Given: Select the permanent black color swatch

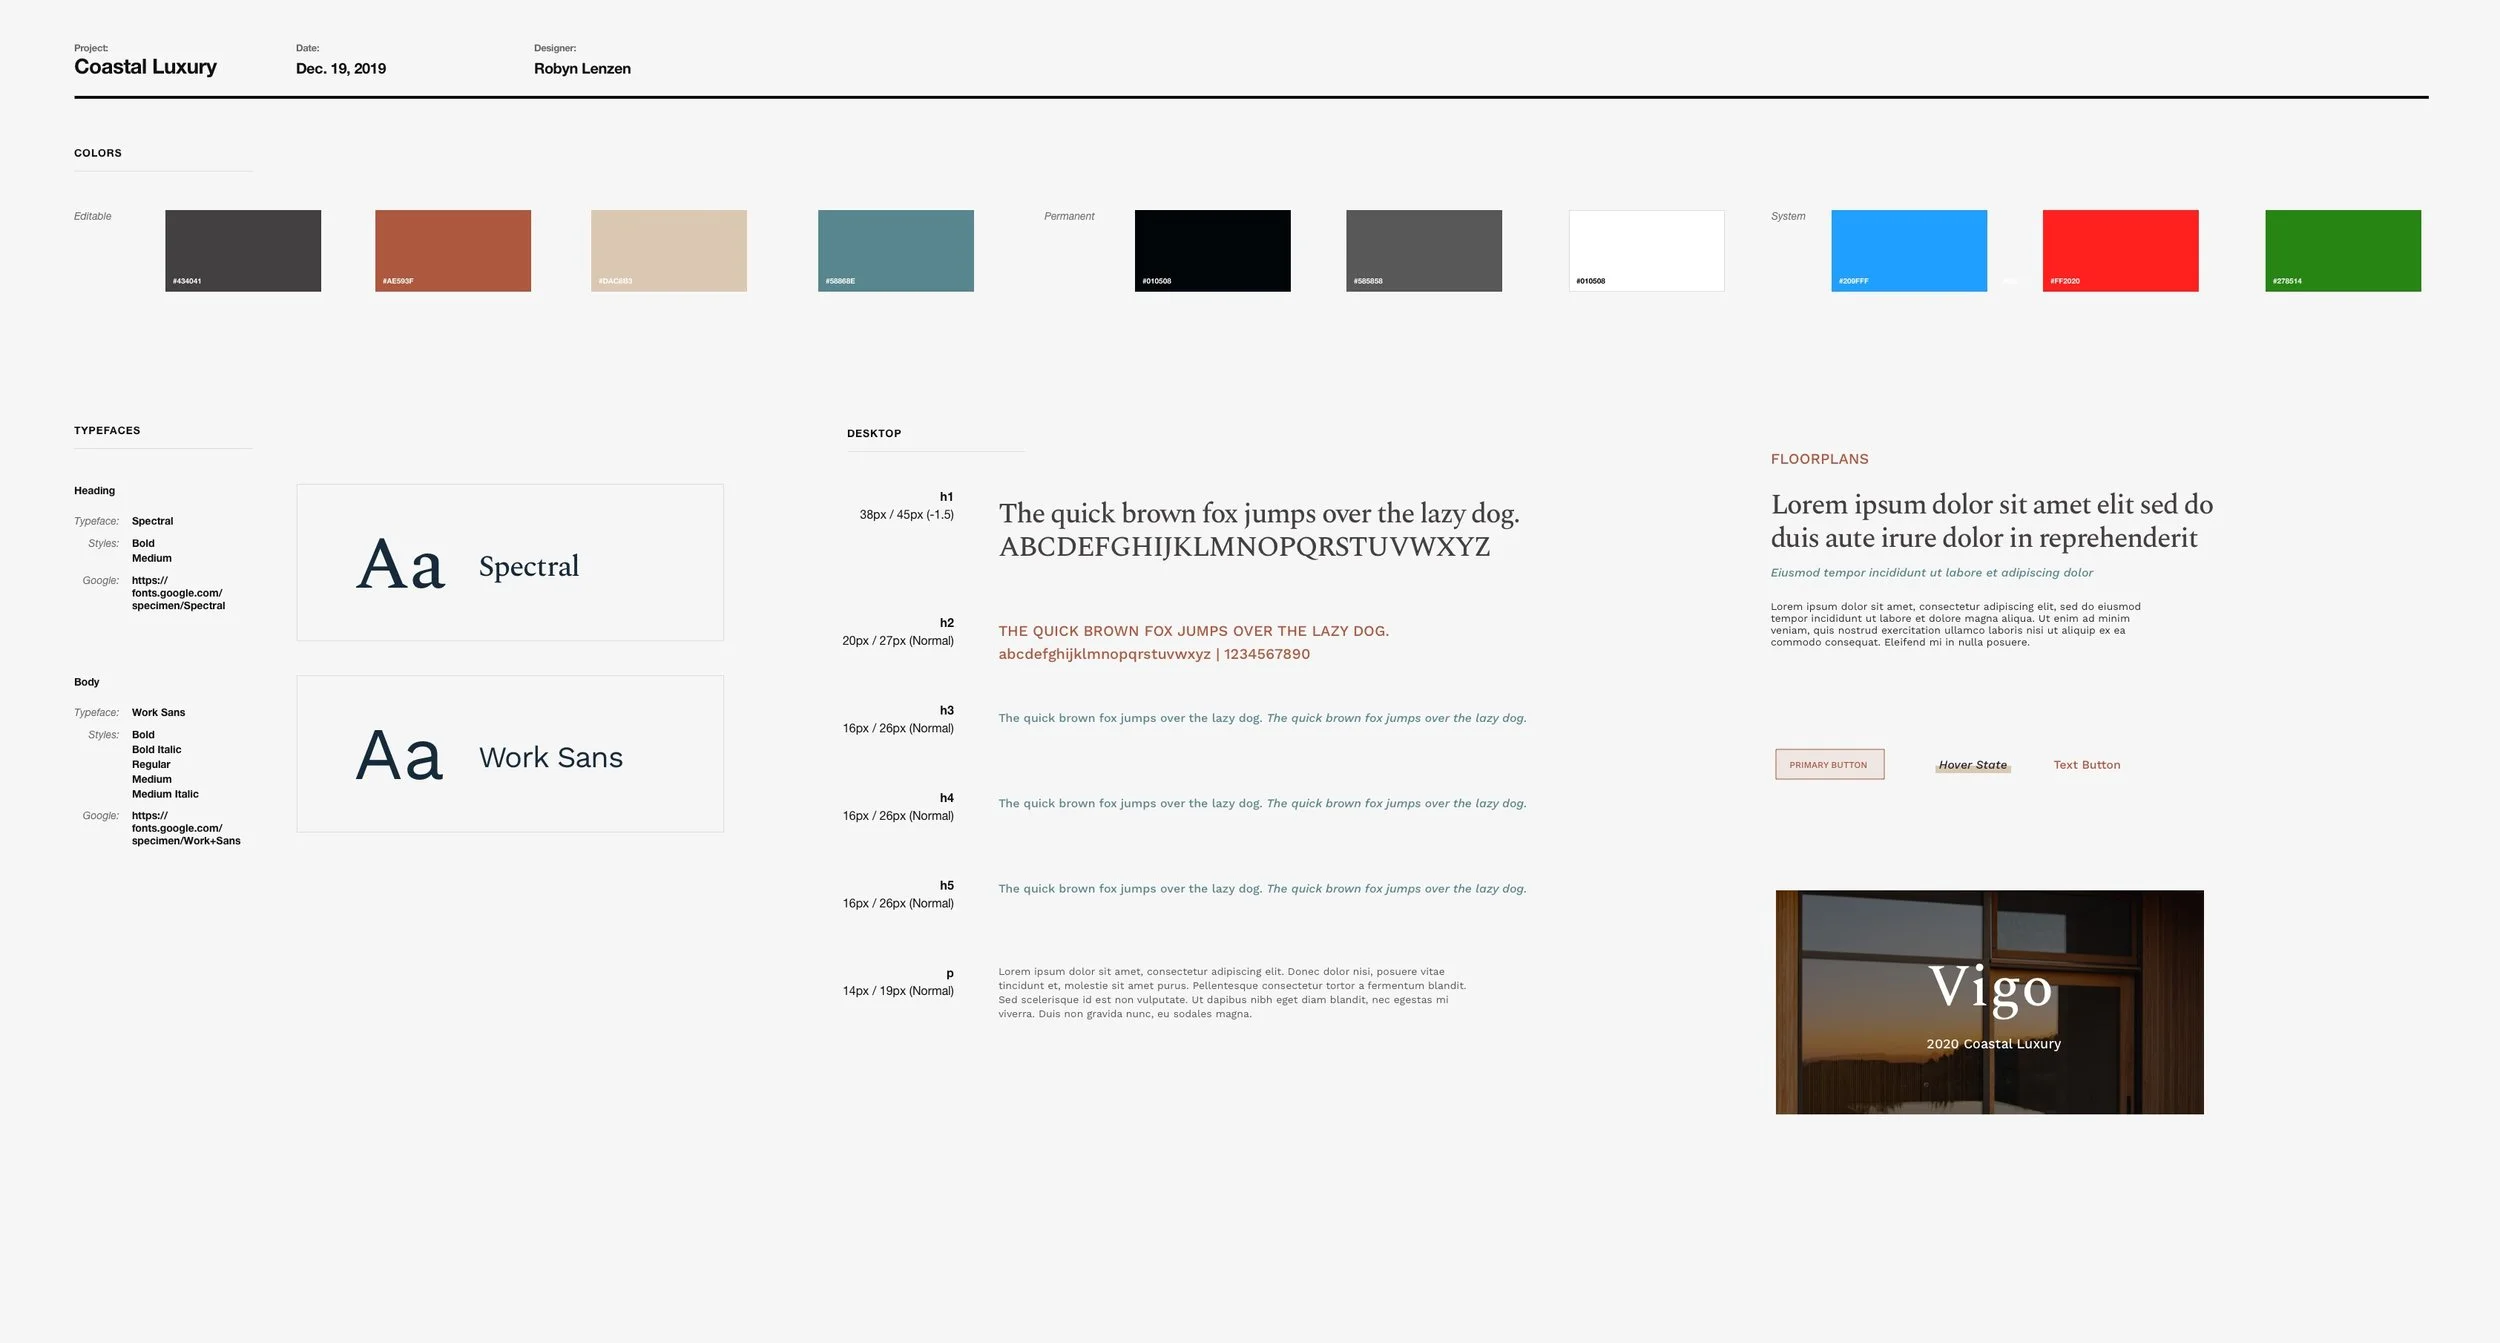Looking at the screenshot, I should 1212,250.
